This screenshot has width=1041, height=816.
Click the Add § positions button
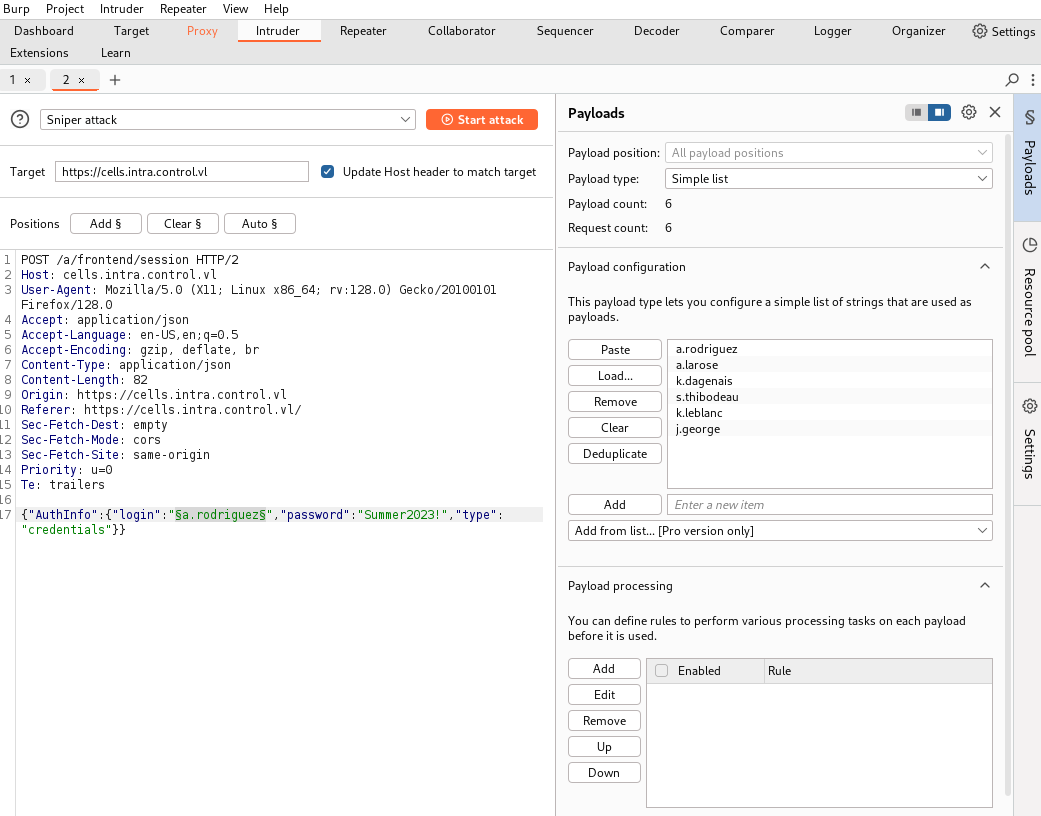[106, 224]
